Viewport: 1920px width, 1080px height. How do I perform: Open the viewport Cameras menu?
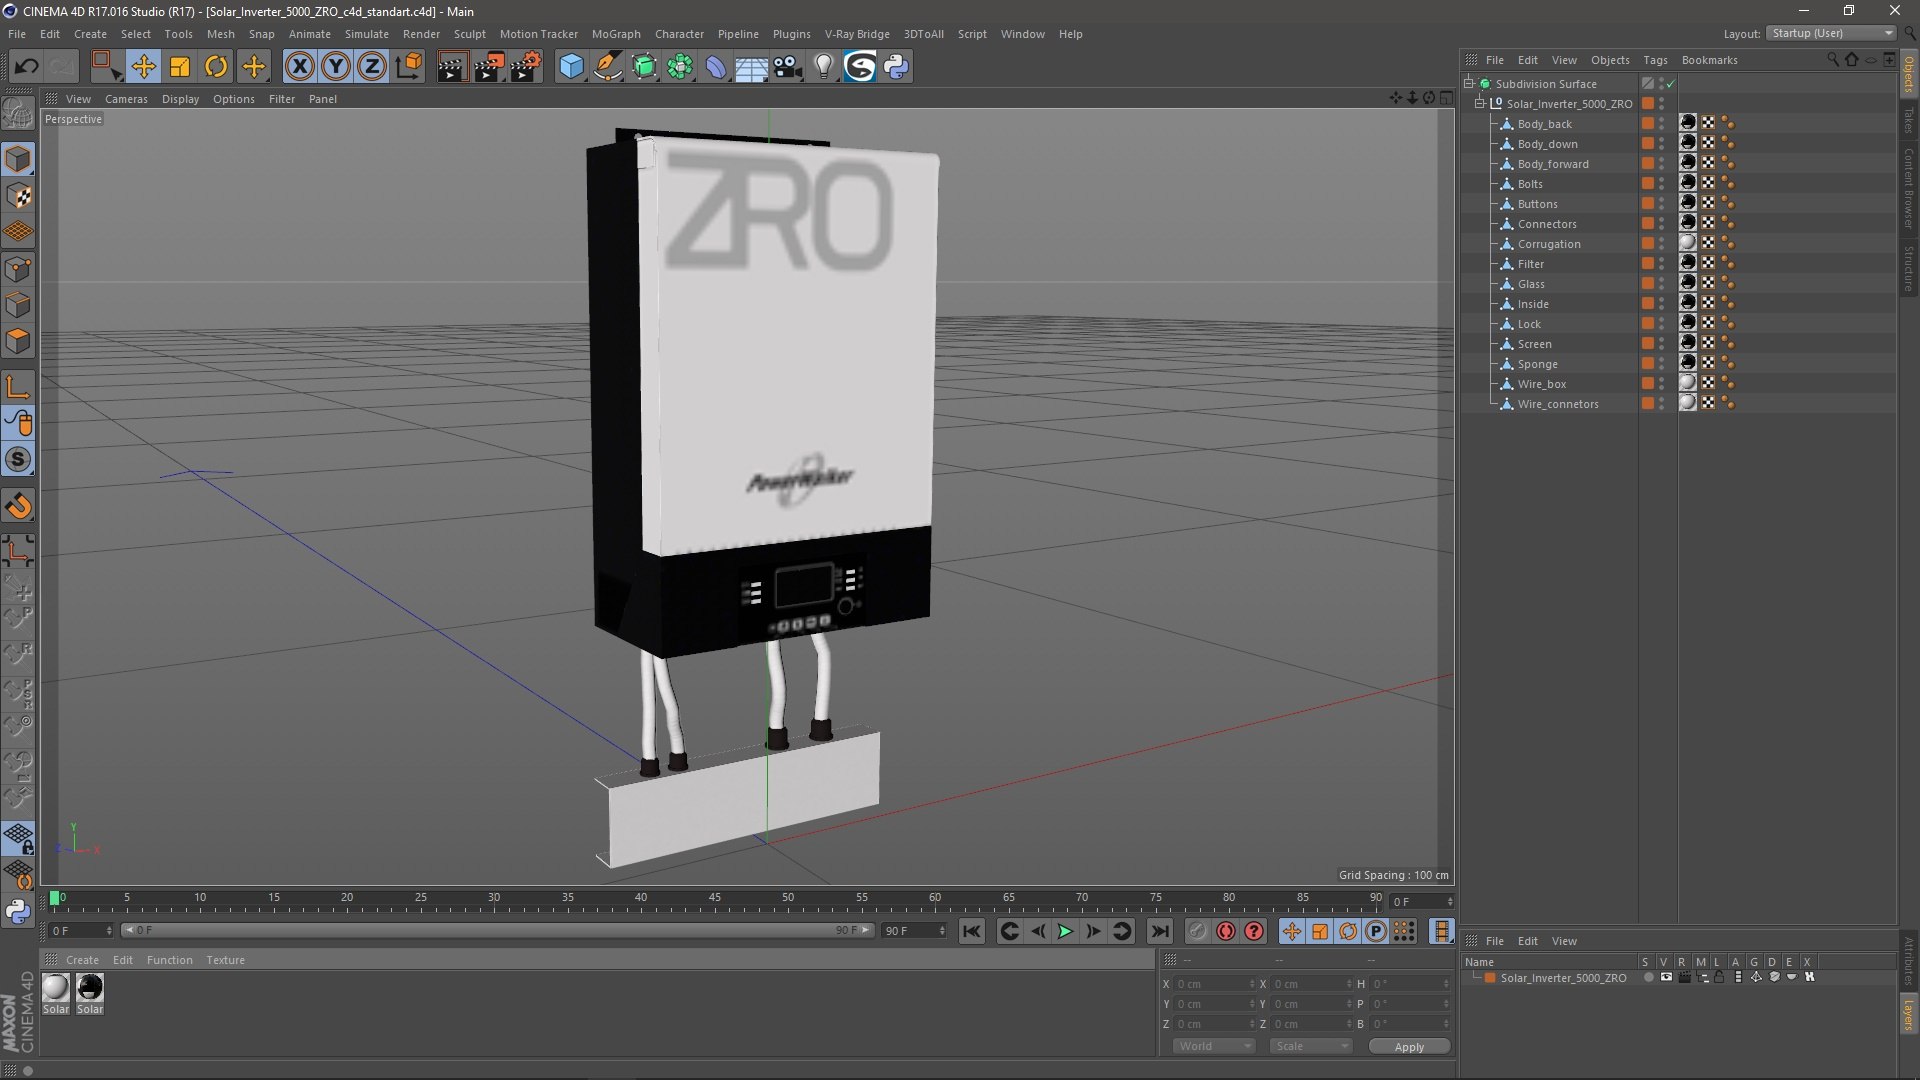[x=126, y=99]
